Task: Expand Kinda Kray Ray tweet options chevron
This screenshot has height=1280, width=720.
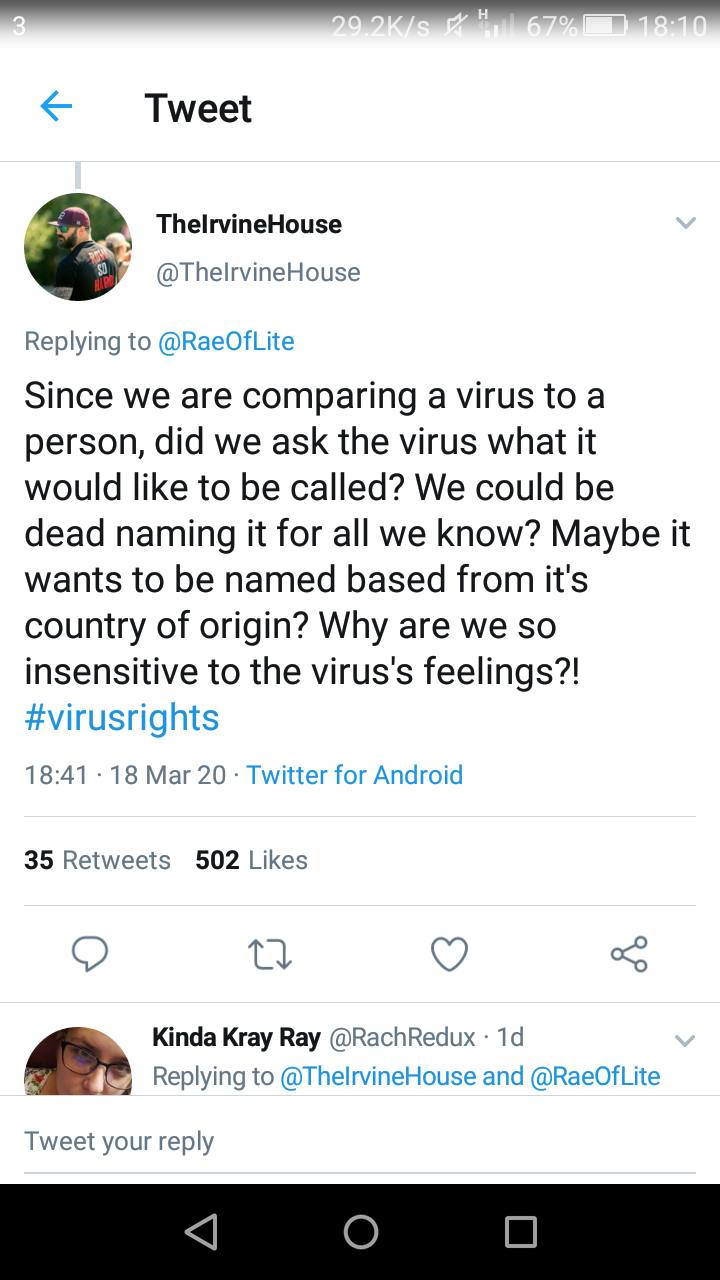Action: (685, 1041)
